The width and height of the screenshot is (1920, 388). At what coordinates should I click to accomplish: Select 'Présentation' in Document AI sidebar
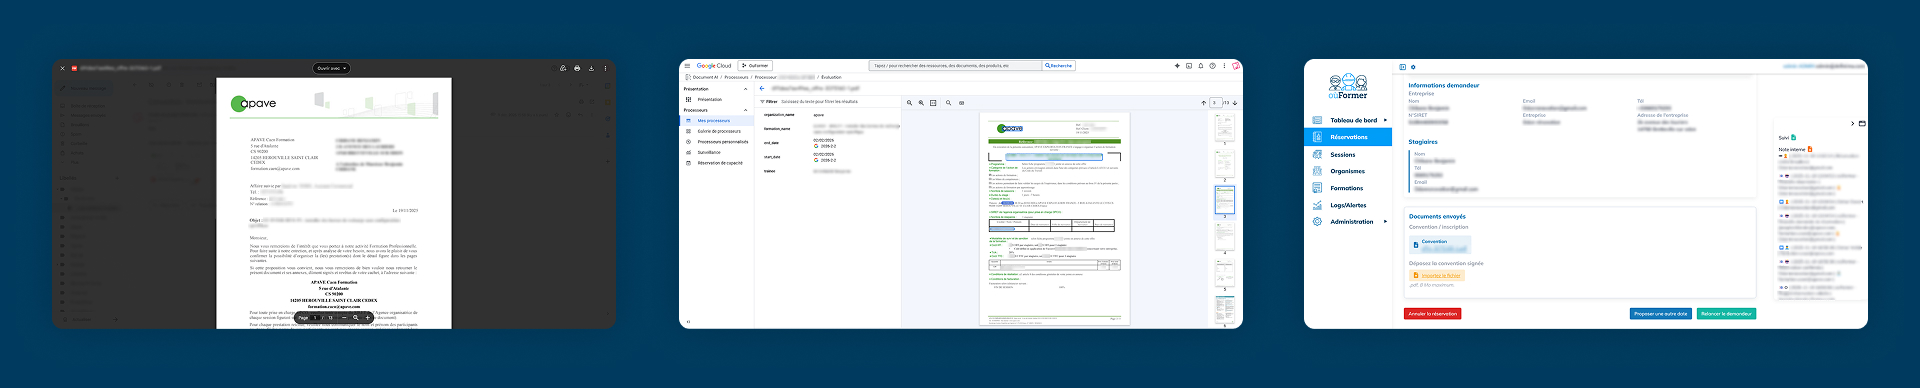709,99
